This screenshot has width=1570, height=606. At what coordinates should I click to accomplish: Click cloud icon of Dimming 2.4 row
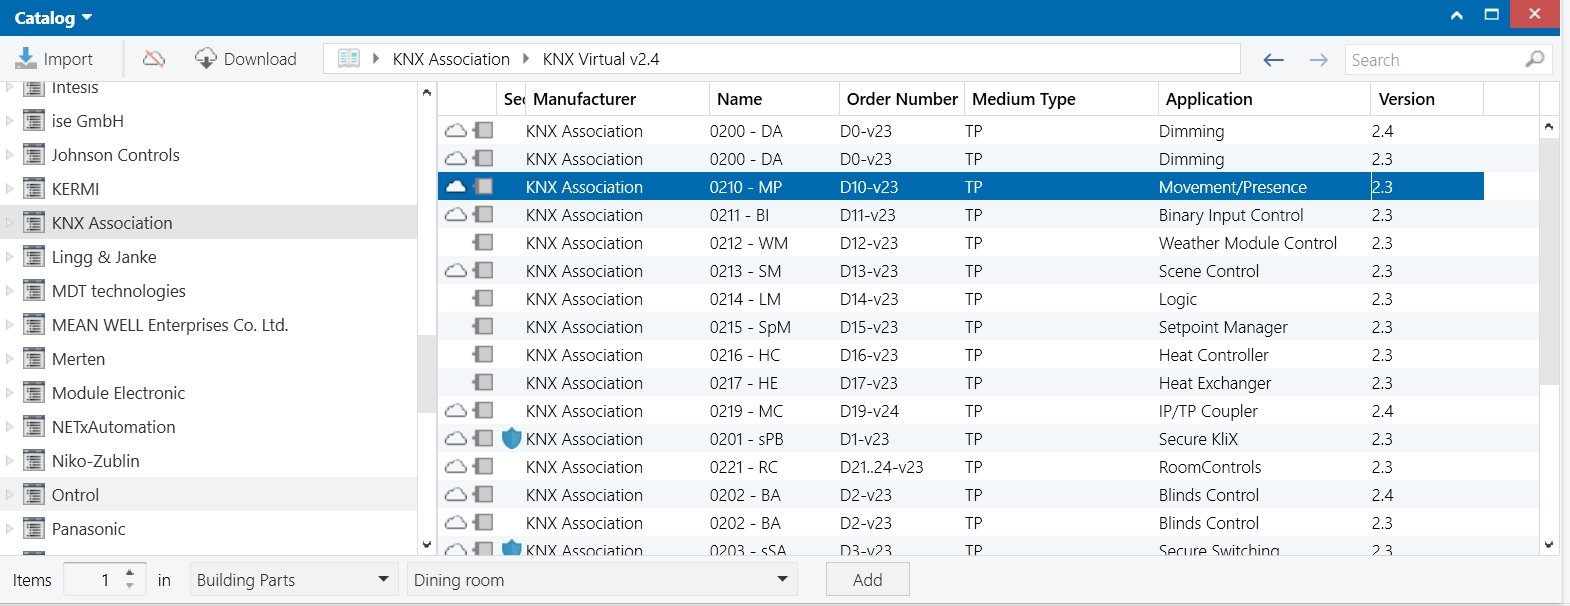pos(456,131)
